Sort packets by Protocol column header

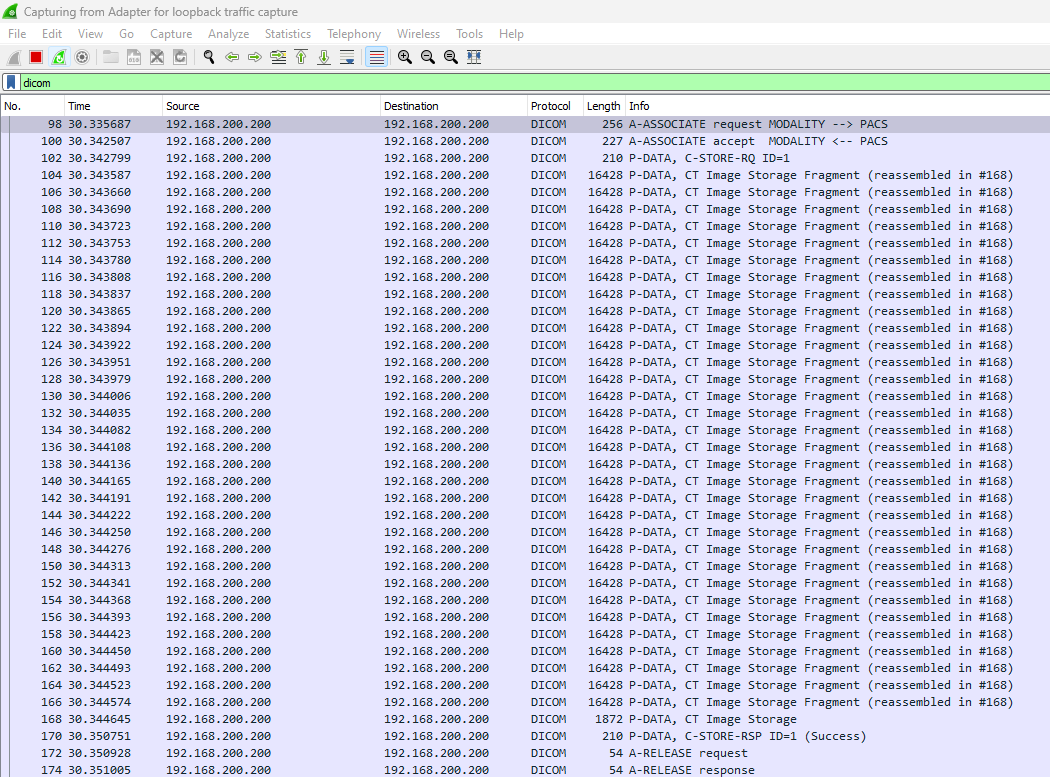[x=551, y=106]
